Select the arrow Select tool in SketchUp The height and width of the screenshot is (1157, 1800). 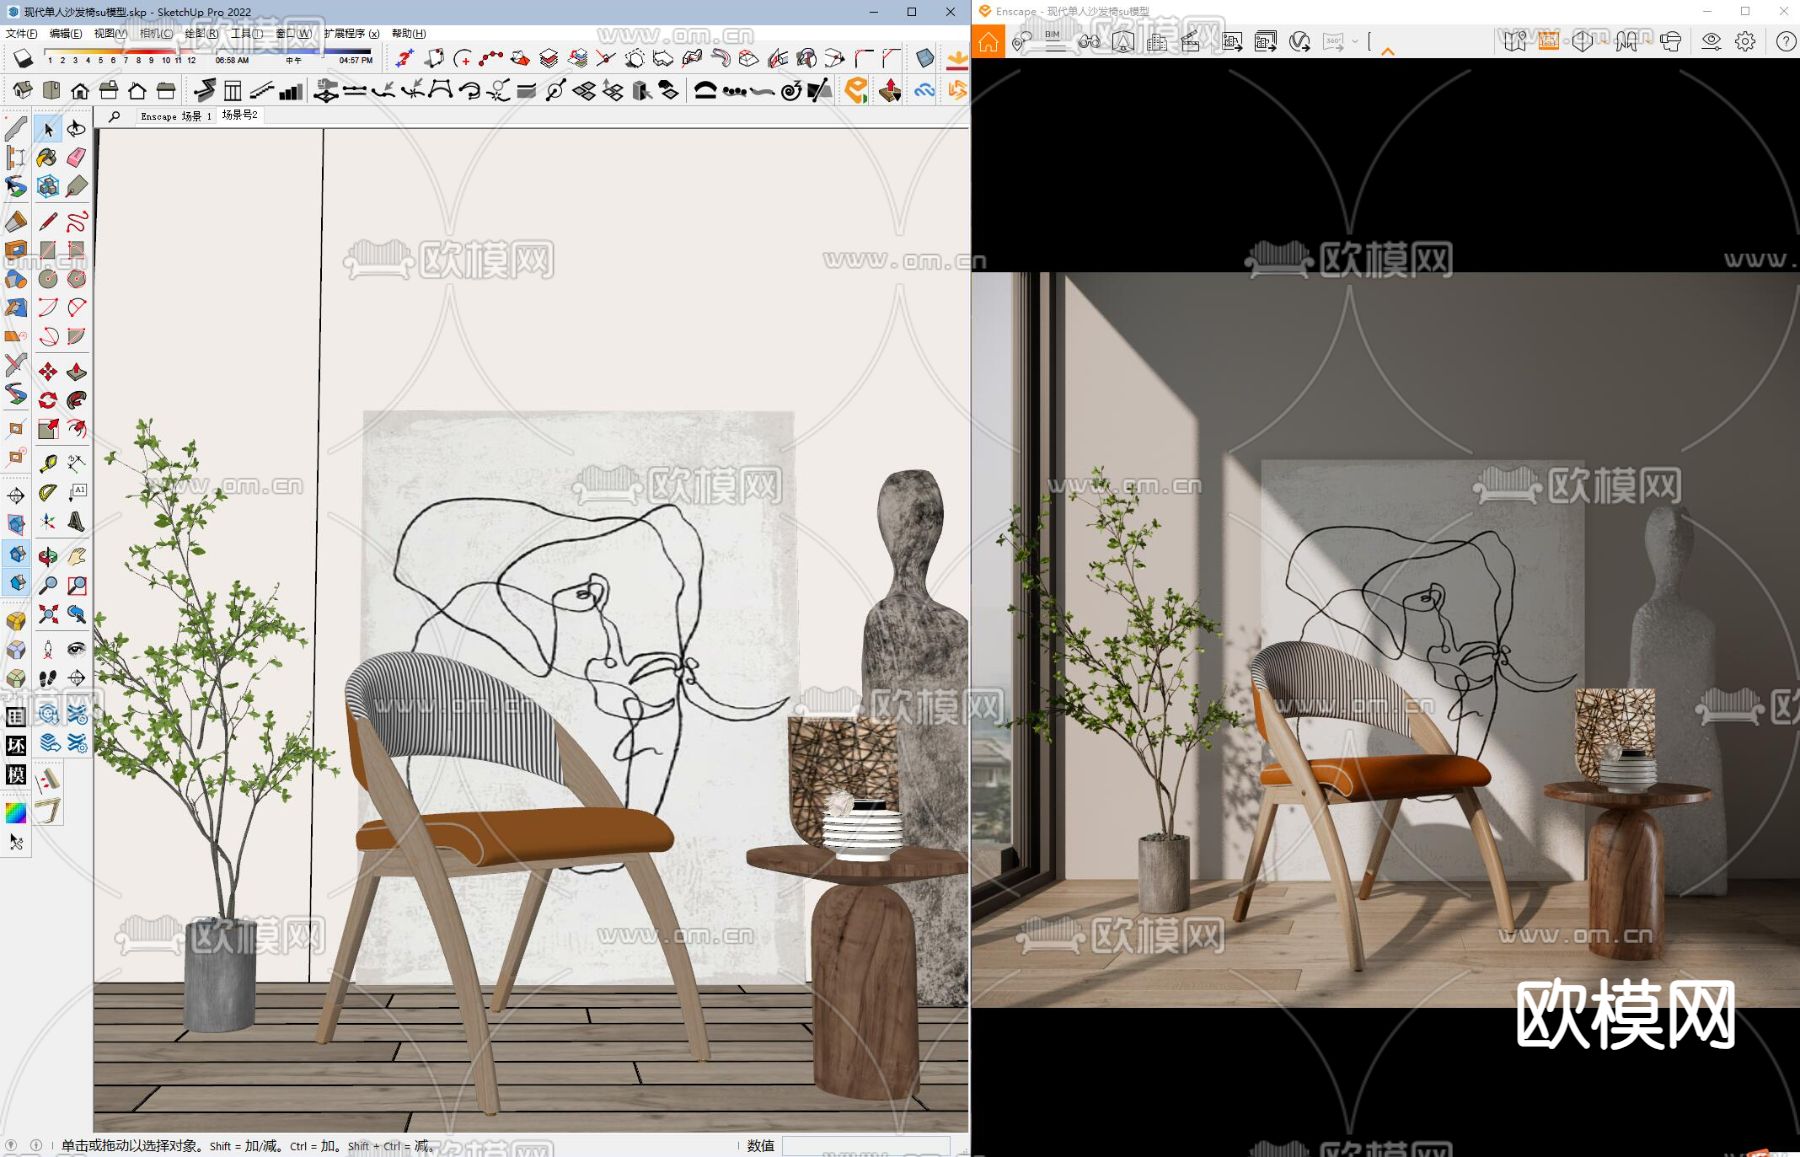(47, 129)
